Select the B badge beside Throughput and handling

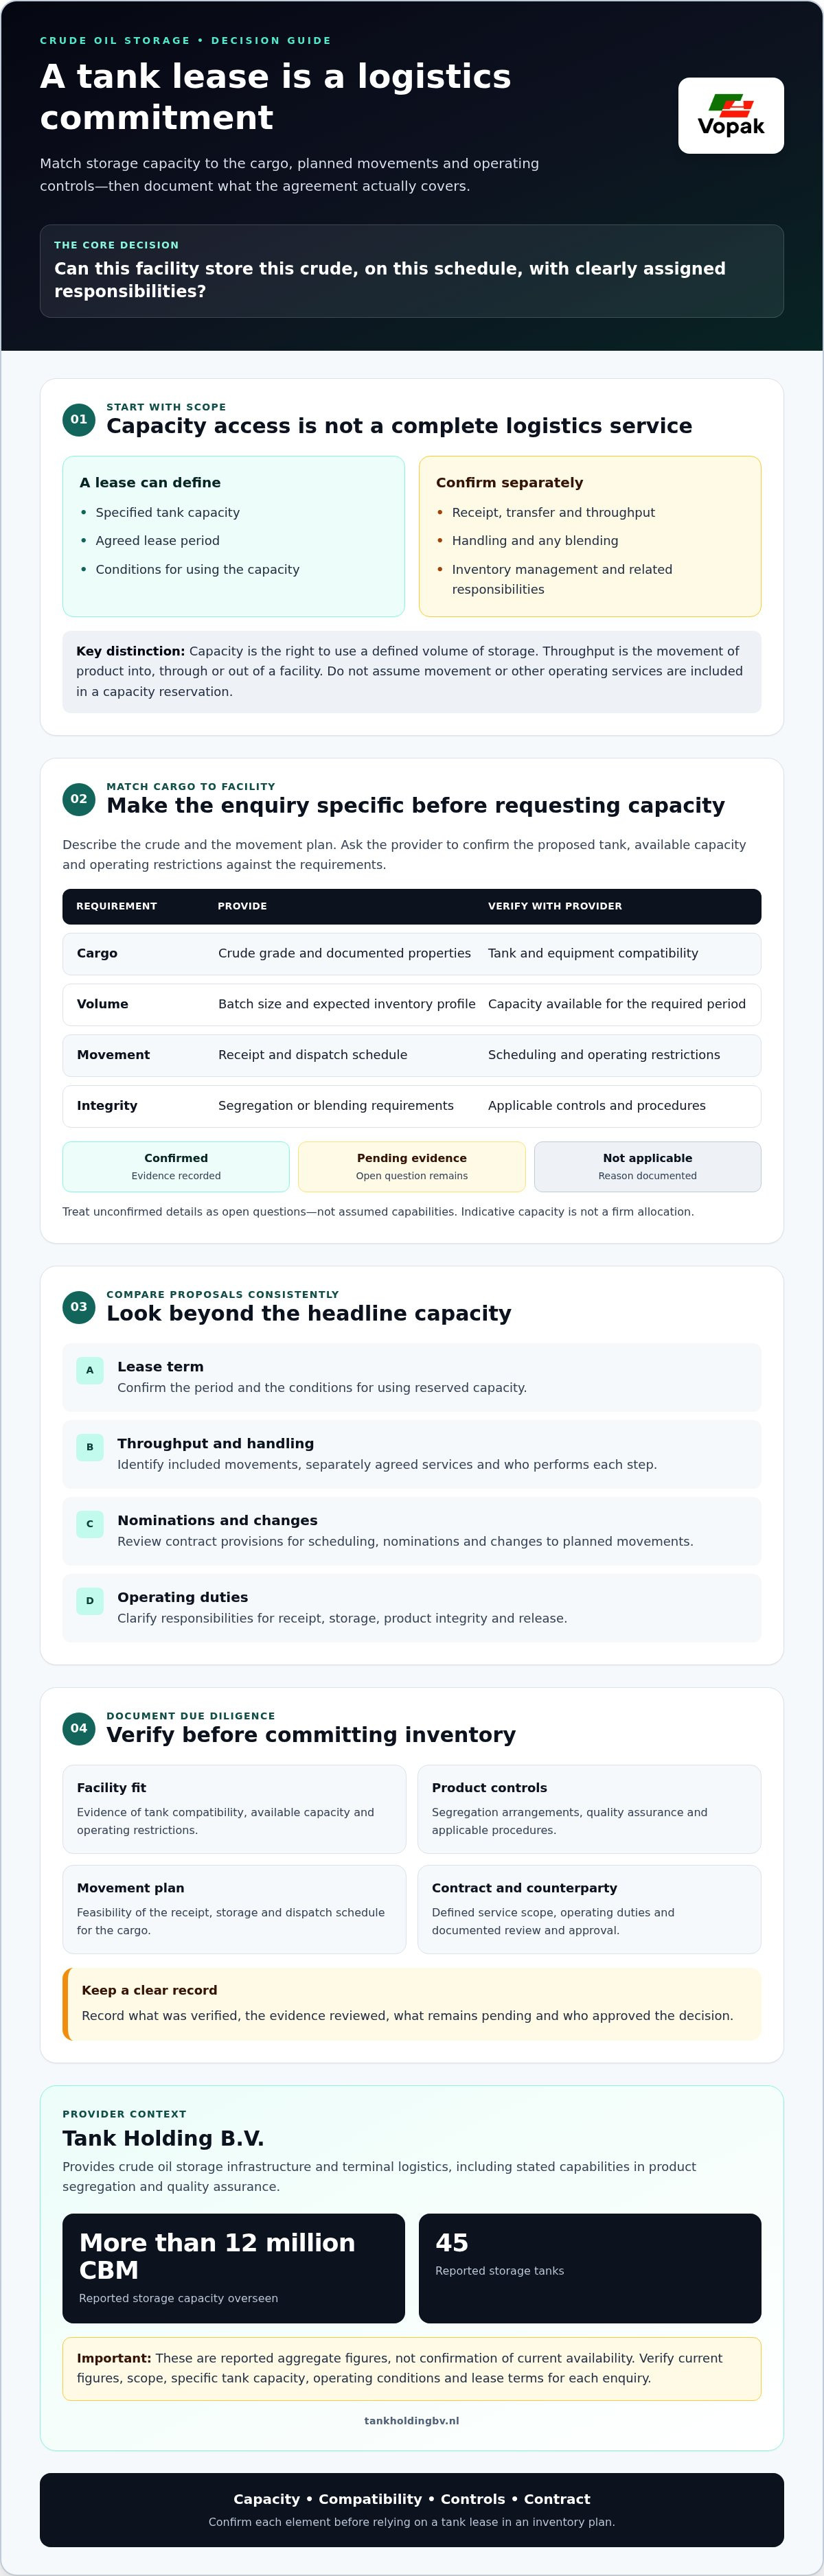point(90,1447)
